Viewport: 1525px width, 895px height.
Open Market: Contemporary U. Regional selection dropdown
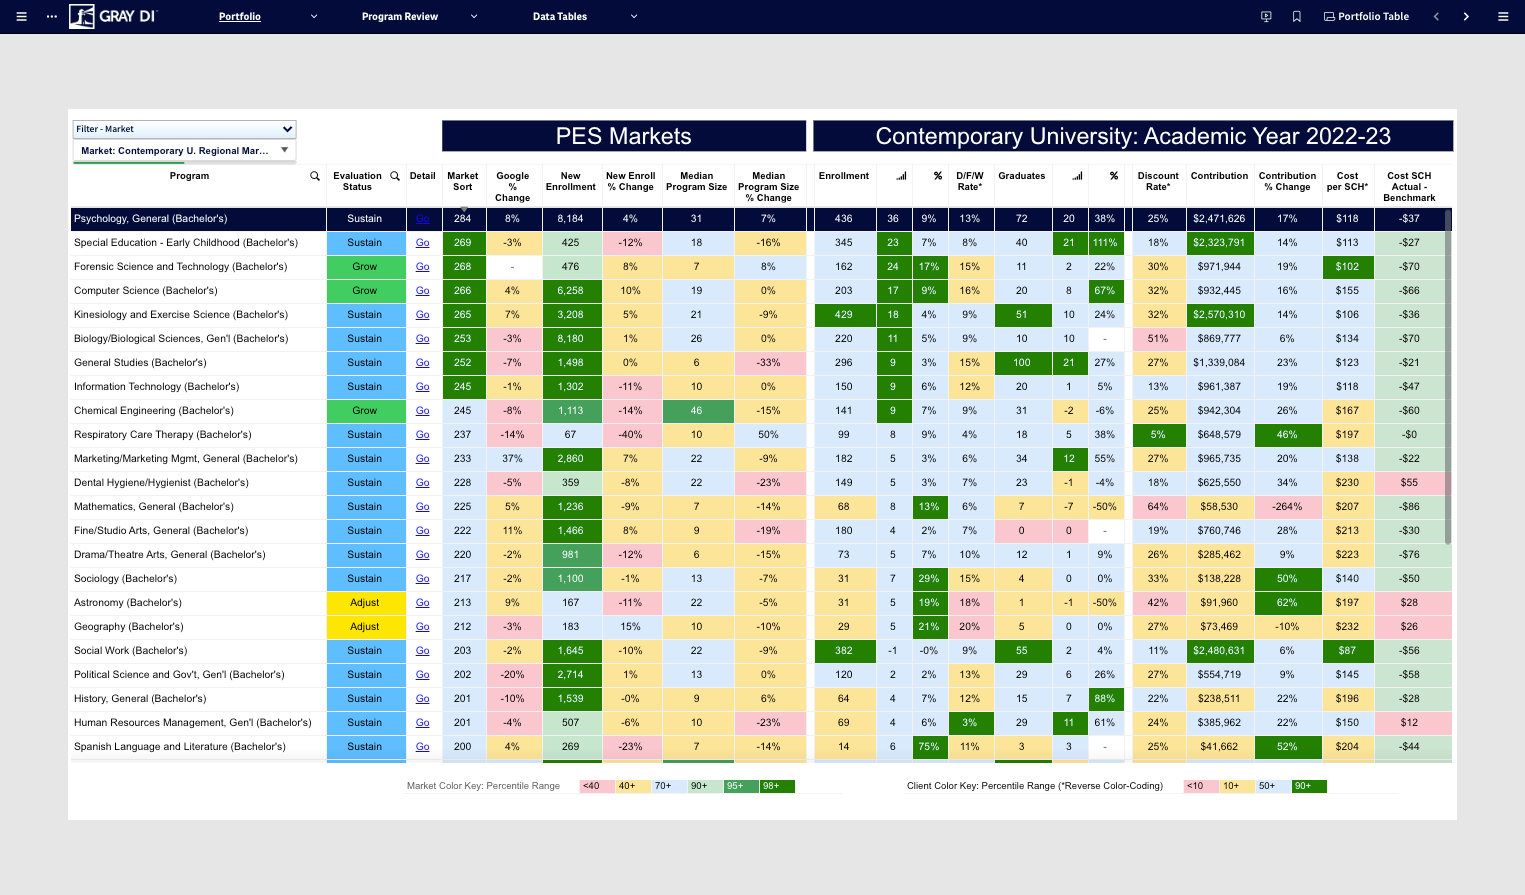coord(184,151)
